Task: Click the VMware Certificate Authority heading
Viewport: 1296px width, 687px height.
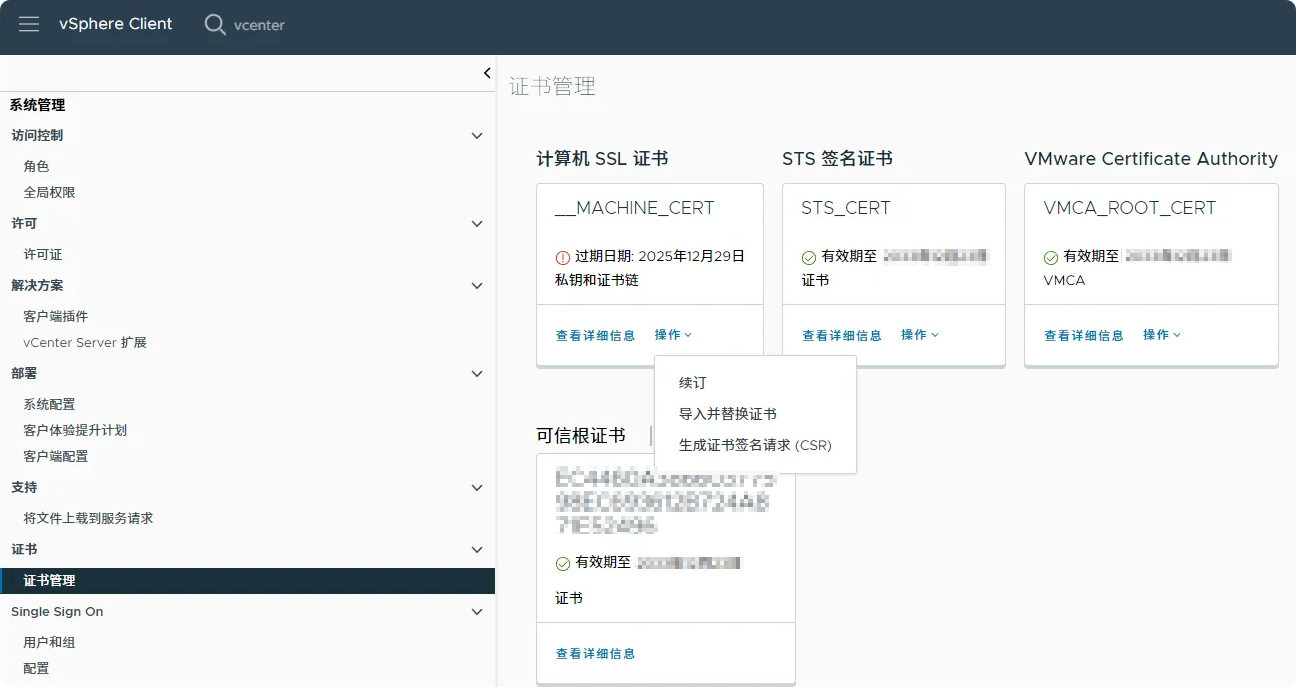Action: tap(1151, 159)
